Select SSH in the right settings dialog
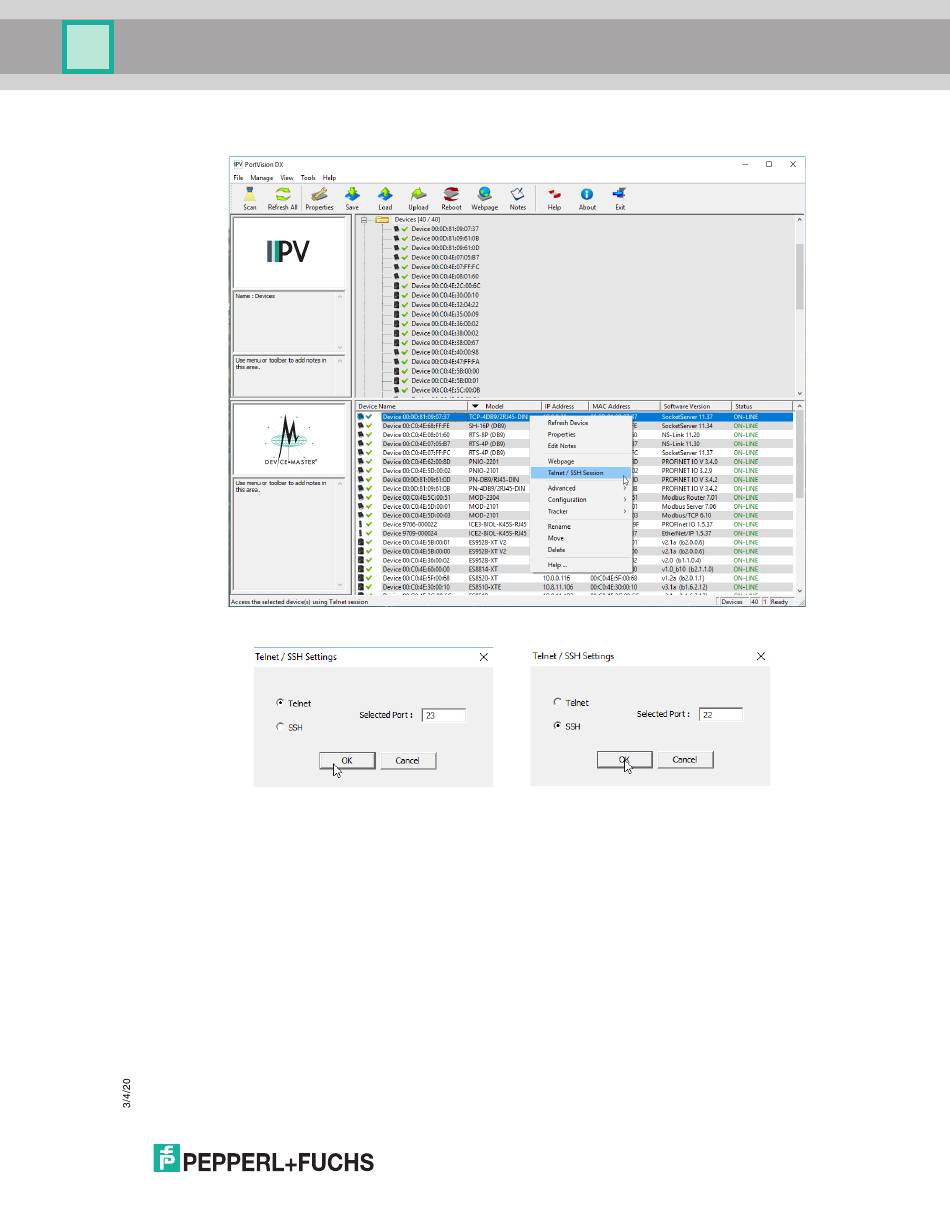 tap(558, 726)
